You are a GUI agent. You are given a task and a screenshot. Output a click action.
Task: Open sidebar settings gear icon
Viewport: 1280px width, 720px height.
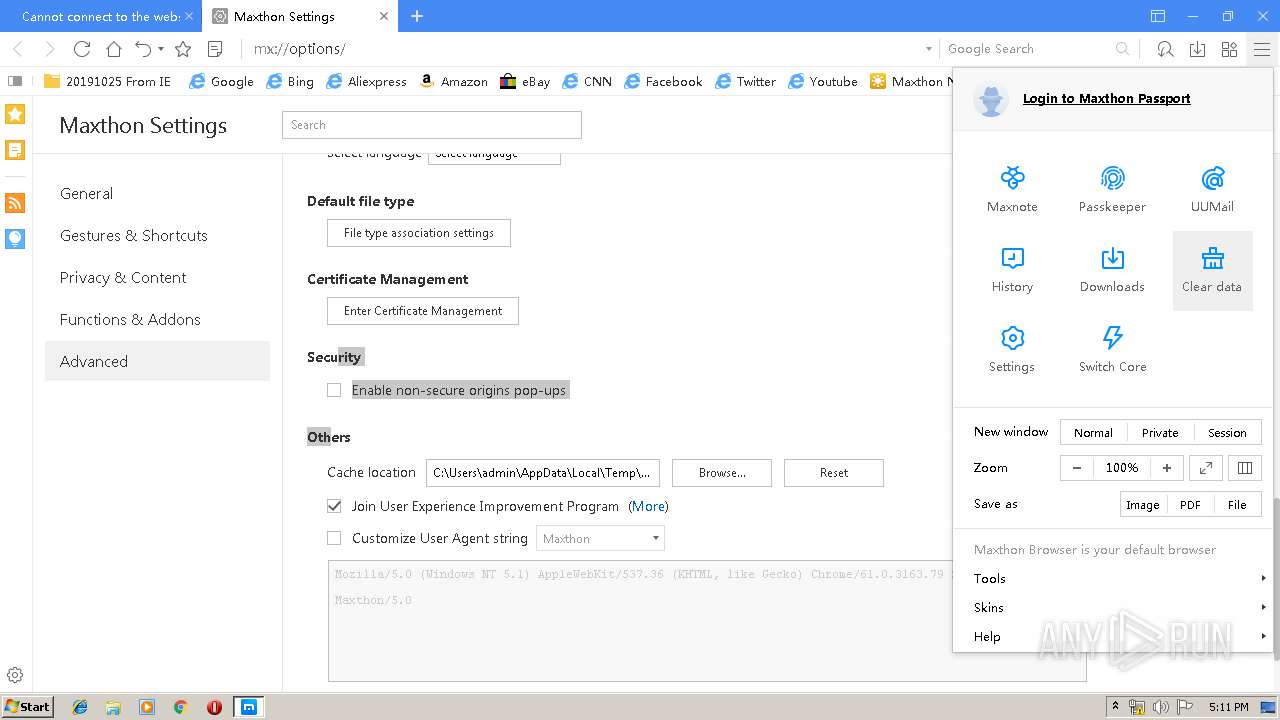(x=15, y=675)
